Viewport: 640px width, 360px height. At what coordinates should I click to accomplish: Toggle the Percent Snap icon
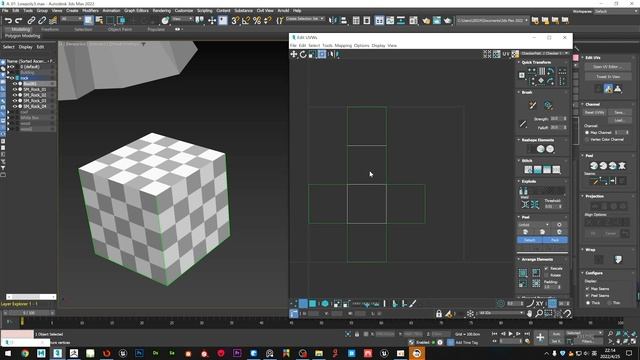(x=257, y=20)
